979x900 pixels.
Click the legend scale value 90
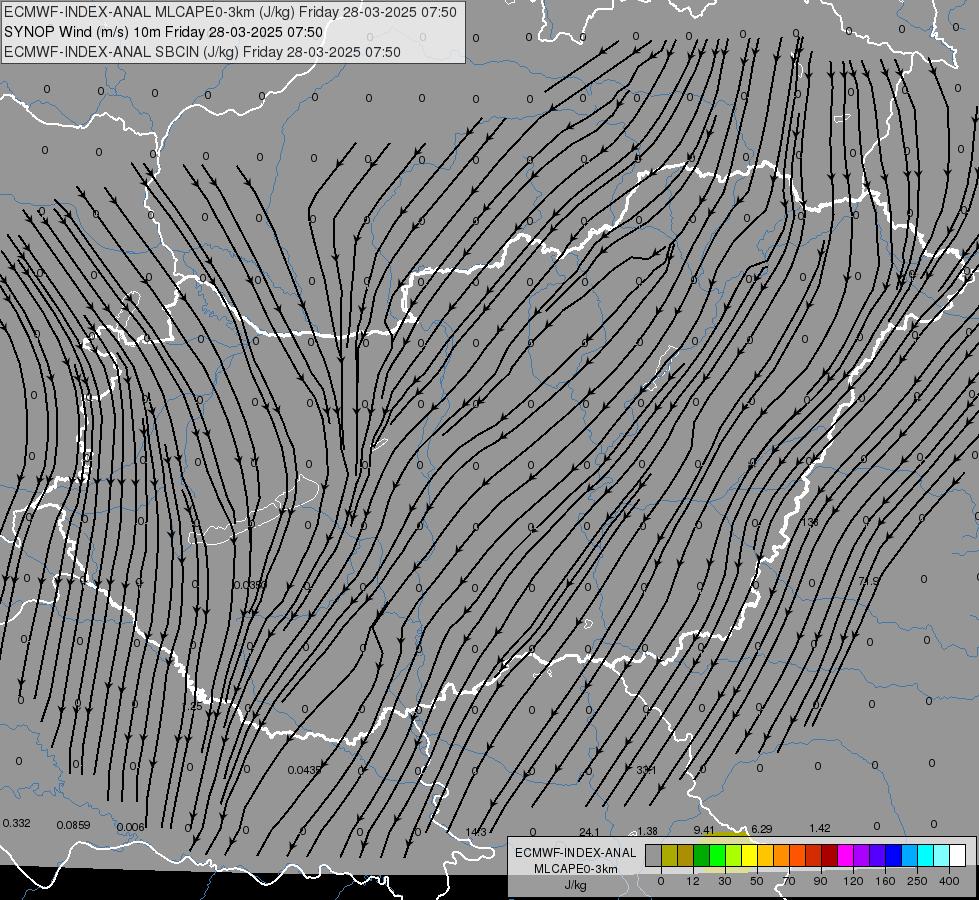click(820, 881)
